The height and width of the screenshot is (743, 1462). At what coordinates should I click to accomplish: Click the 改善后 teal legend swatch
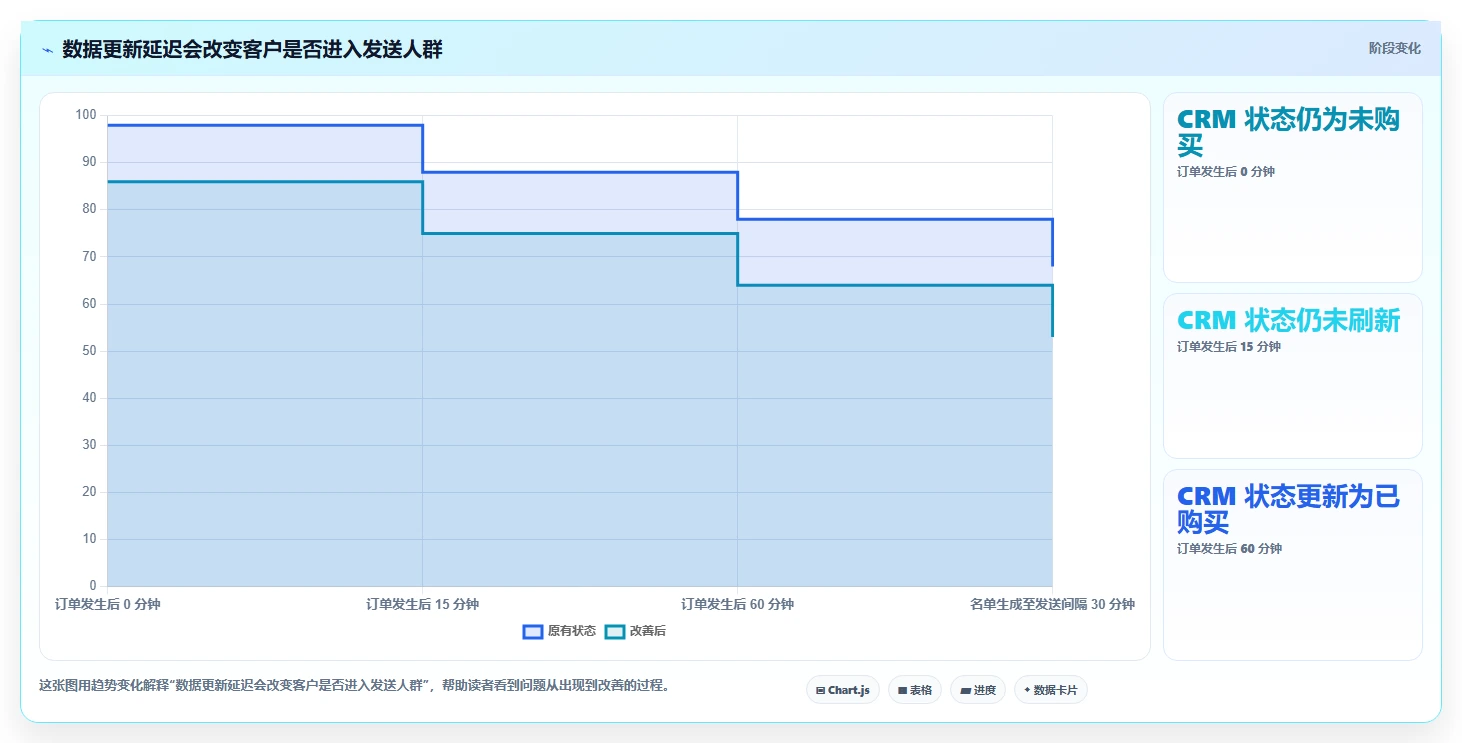615,631
